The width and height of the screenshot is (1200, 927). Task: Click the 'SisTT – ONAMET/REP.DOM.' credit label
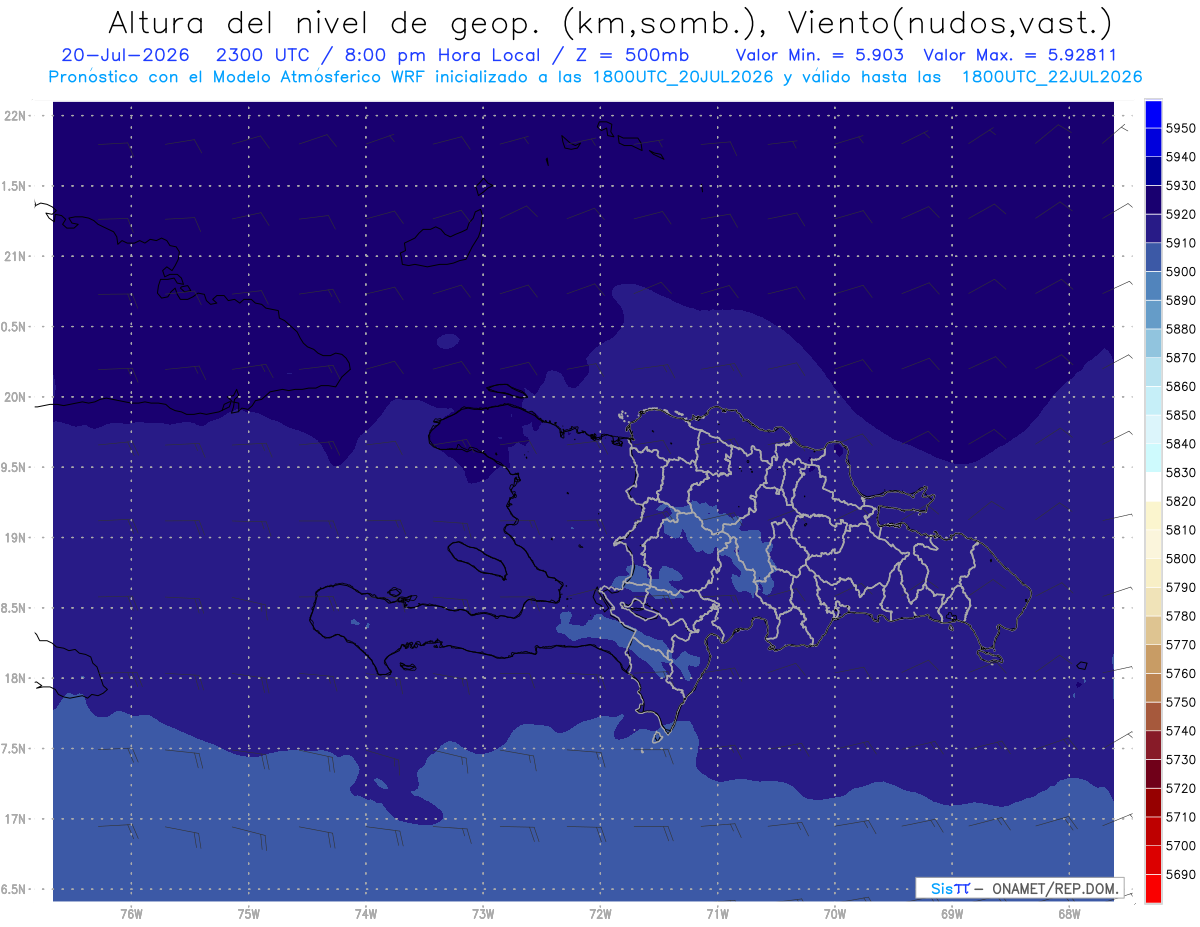click(1020, 888)
